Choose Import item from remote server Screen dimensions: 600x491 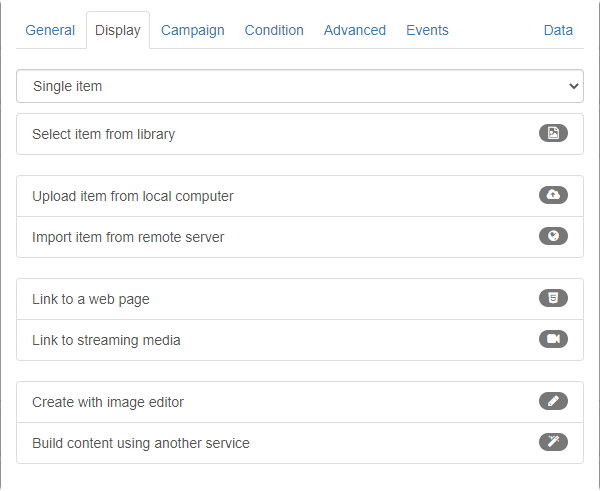pos(300,237)
